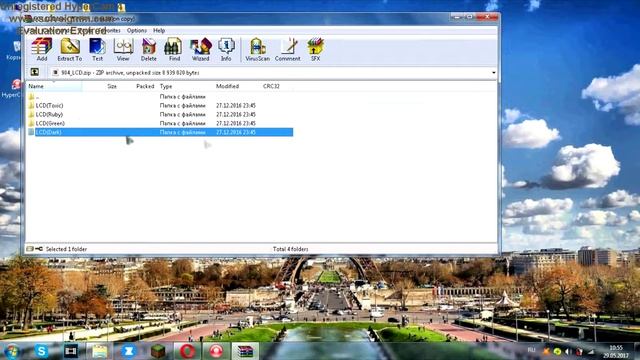The width and height of the screenshot is (640, 360).
Task: Convert archive to SFX
Action: [x=316, y=49]
